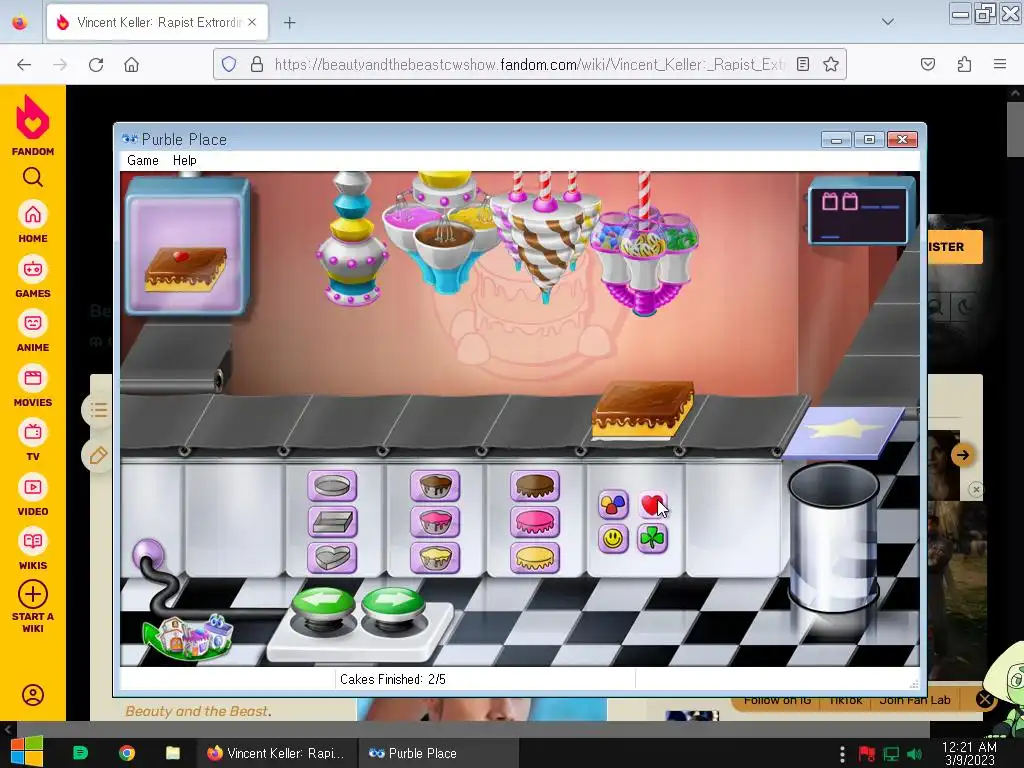Select the heart-shaped cake pan
This screenshot has width=1024, height=768.
coord(332,558)
